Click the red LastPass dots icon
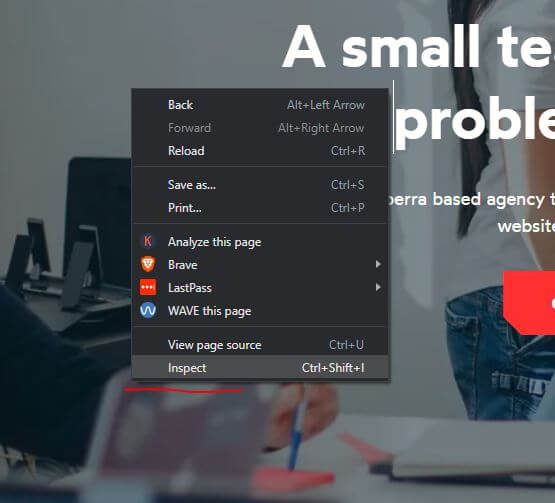 coord(148,287)
